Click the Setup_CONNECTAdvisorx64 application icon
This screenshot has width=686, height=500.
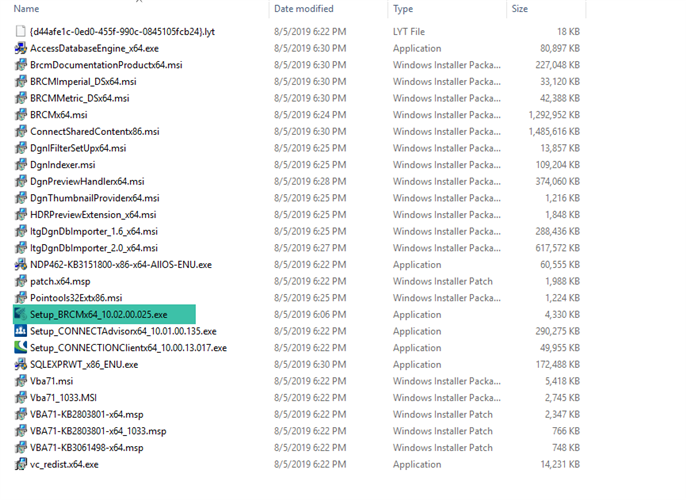pyautogui.click(x=21, y=331)
